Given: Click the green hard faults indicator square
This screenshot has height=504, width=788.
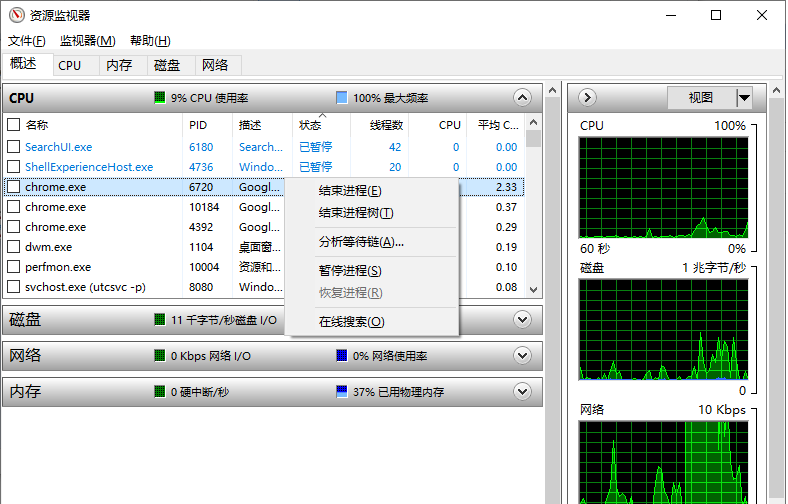Looking at the screenshot, I should (x=159, y=391).
